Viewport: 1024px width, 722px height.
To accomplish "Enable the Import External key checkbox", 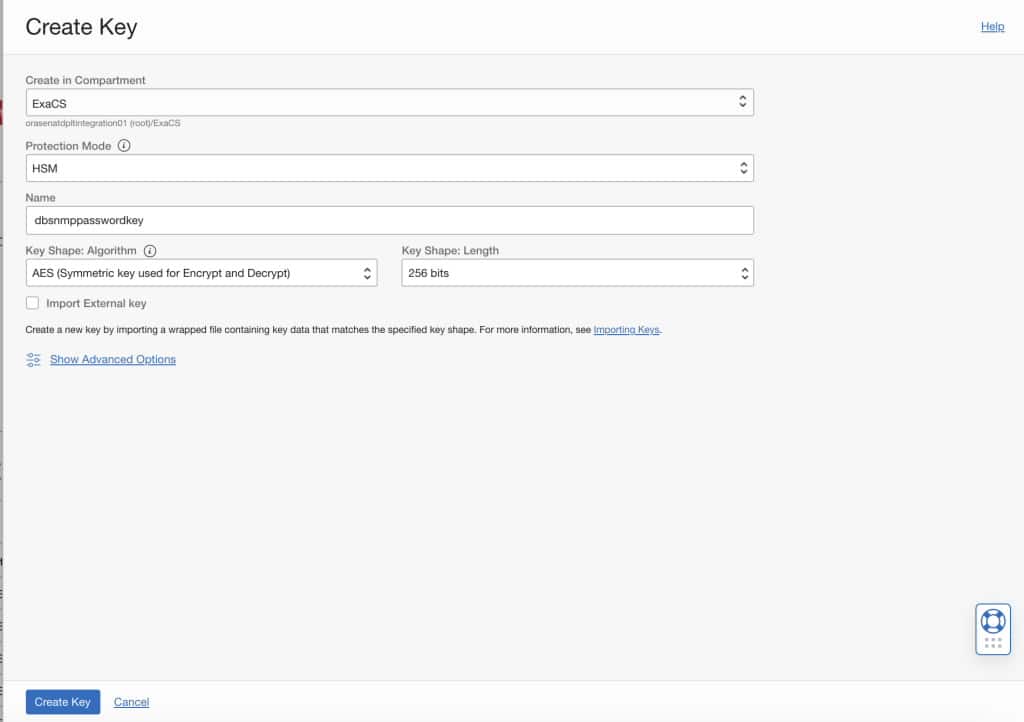I will tap(30, 303).
